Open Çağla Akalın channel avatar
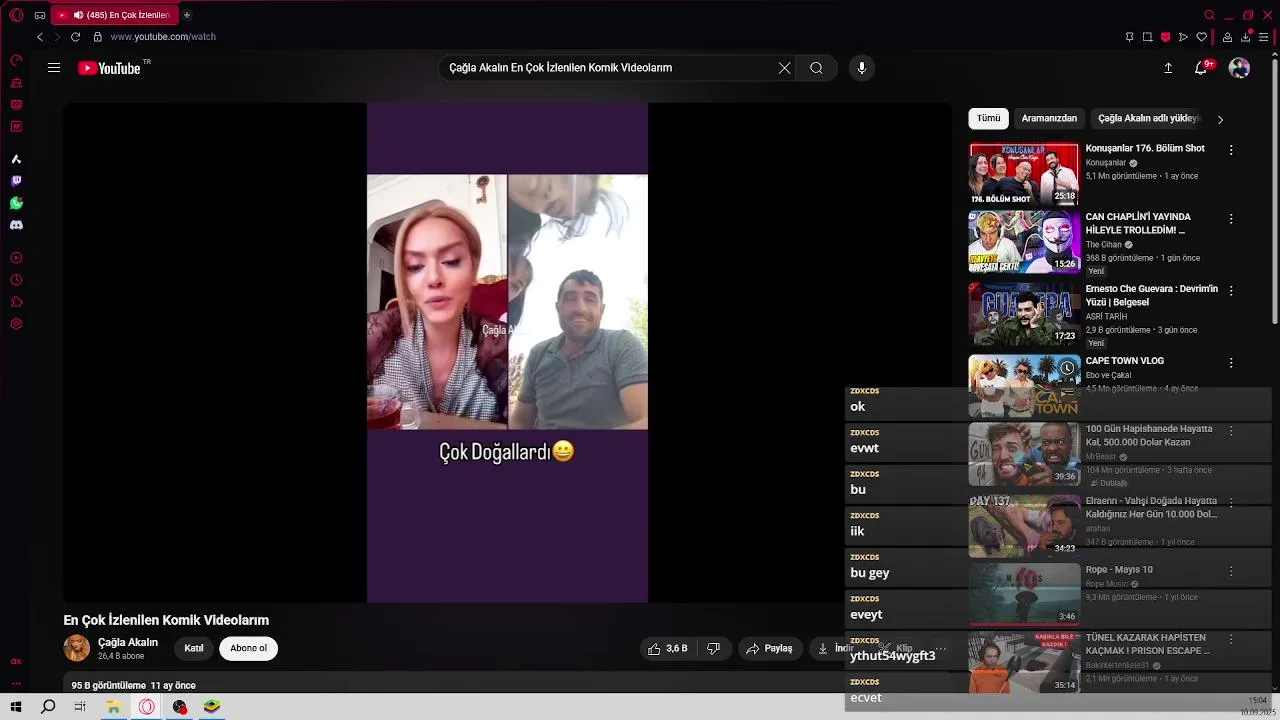The height and width of the screenshot is (720, 1280). pyautogui.click(x=77, y=648)
